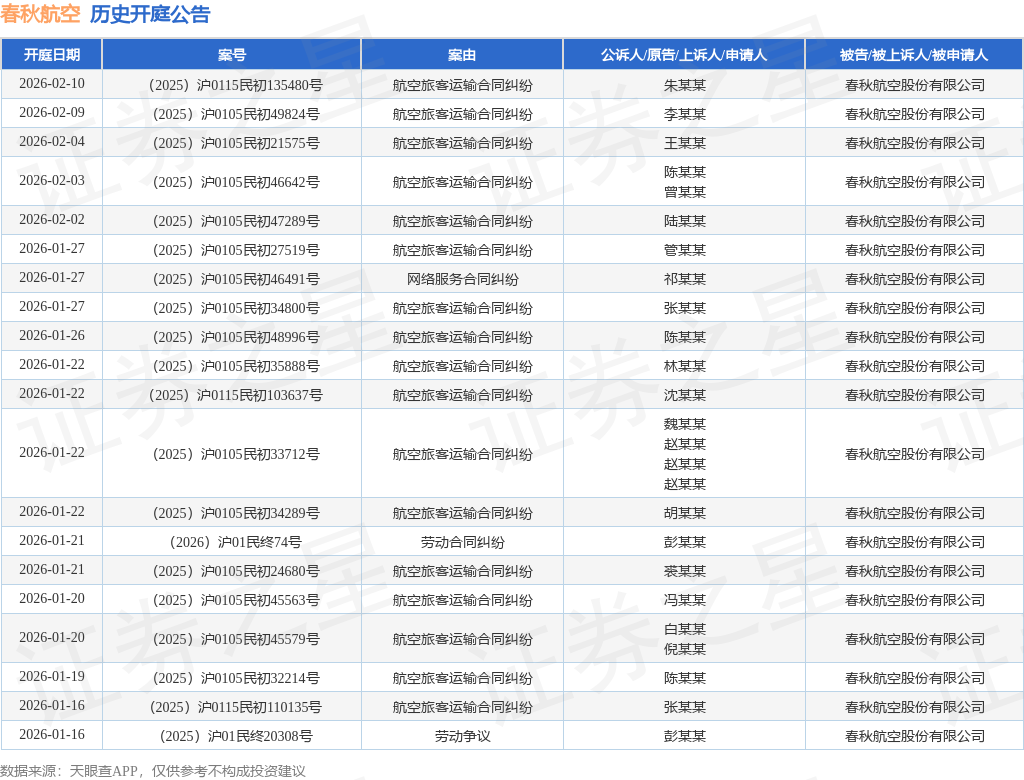Image resolution: width=1024 pixels, height=780 pixels.
Task: Click the date 2026-01-26
Action: (x=52, y=336)
